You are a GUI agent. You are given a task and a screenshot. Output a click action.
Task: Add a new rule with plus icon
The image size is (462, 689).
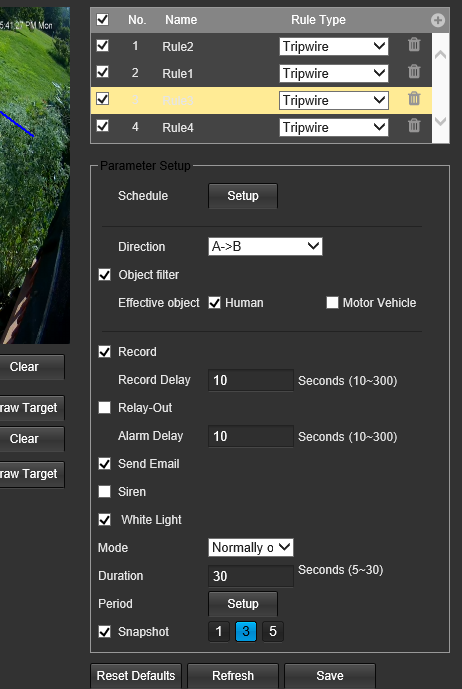point(437,20)
